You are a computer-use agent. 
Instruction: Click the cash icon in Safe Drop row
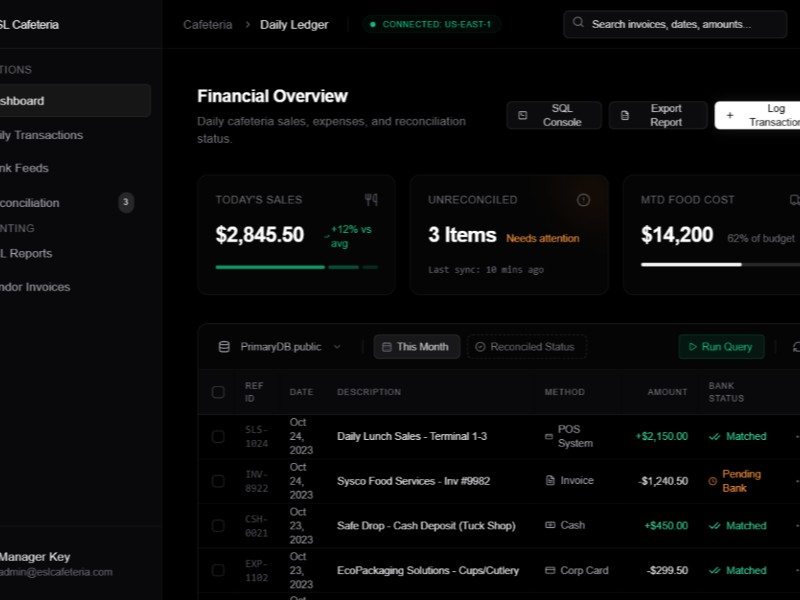point(550,525)
